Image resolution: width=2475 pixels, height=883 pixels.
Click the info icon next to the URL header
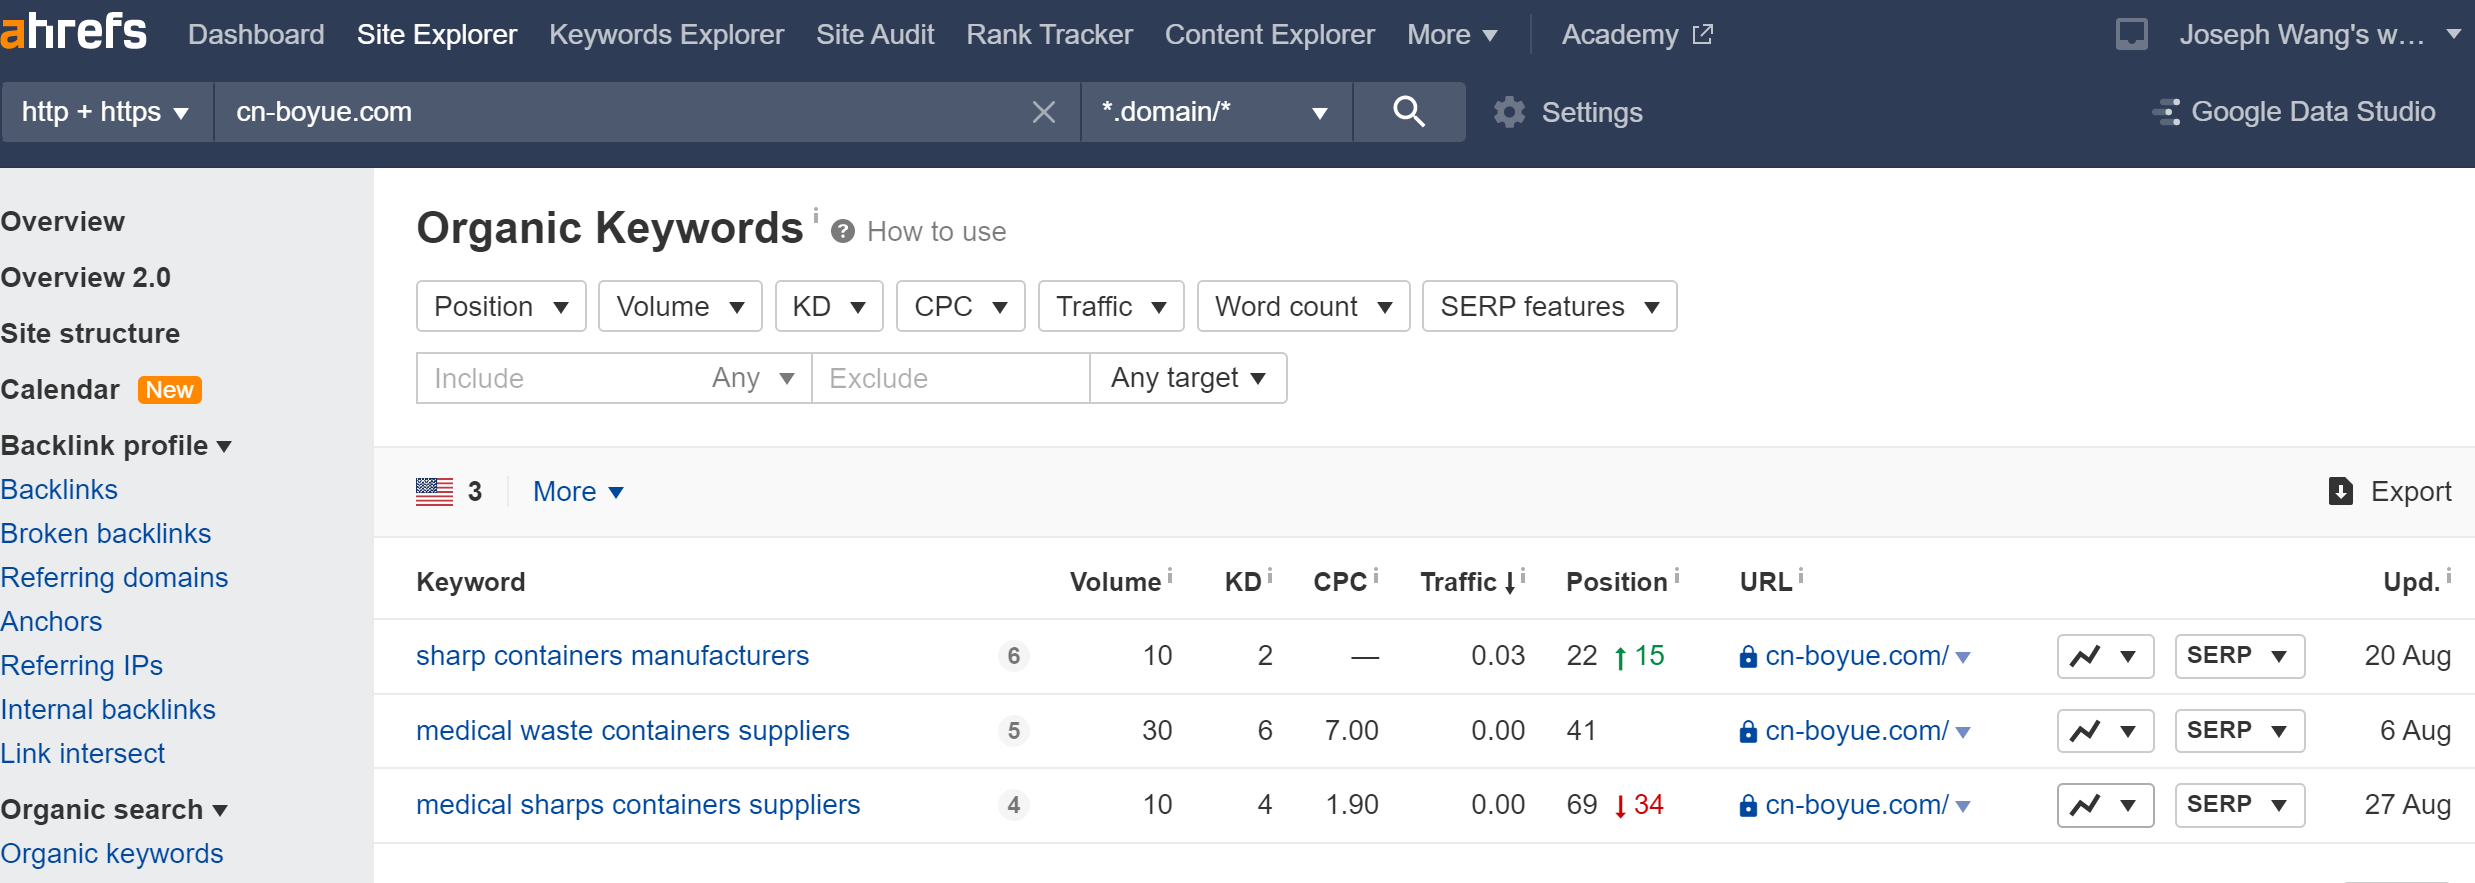[x=1801, y=576]
